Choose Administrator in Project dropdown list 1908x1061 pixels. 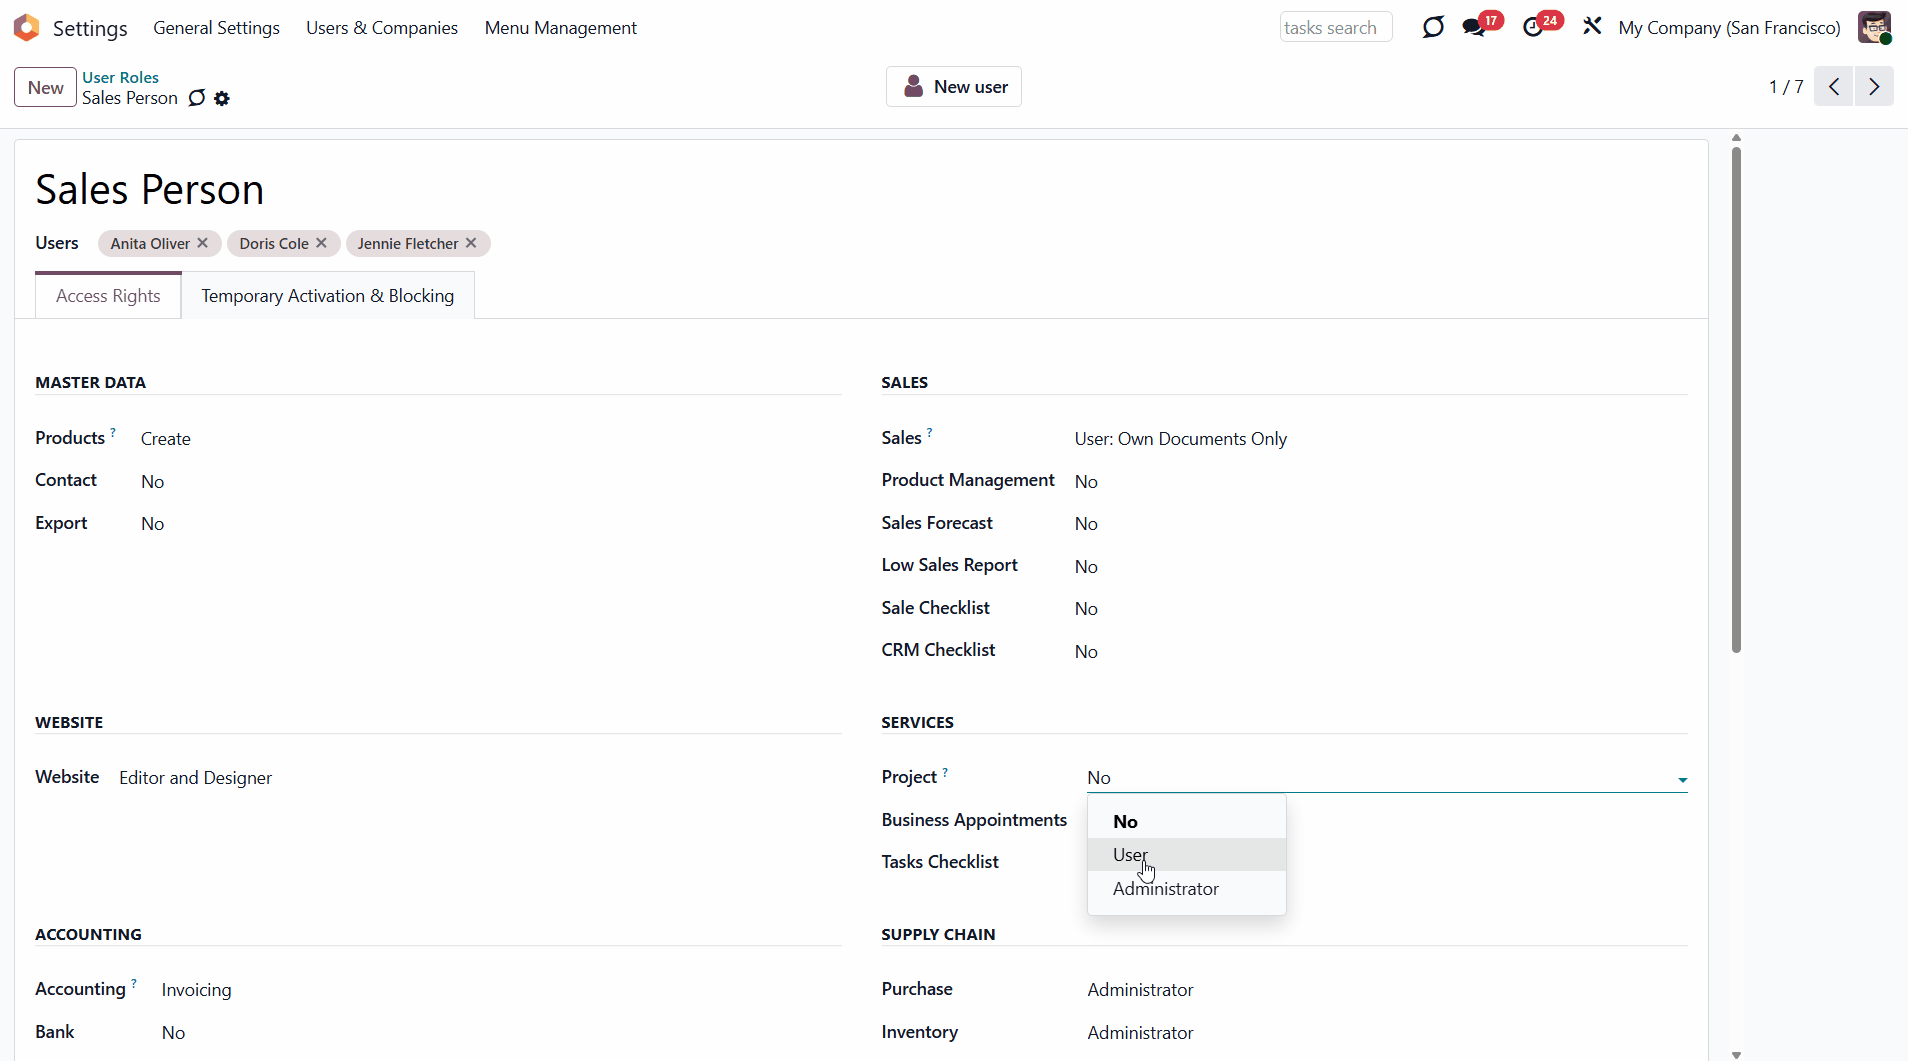click(1165, 889)
